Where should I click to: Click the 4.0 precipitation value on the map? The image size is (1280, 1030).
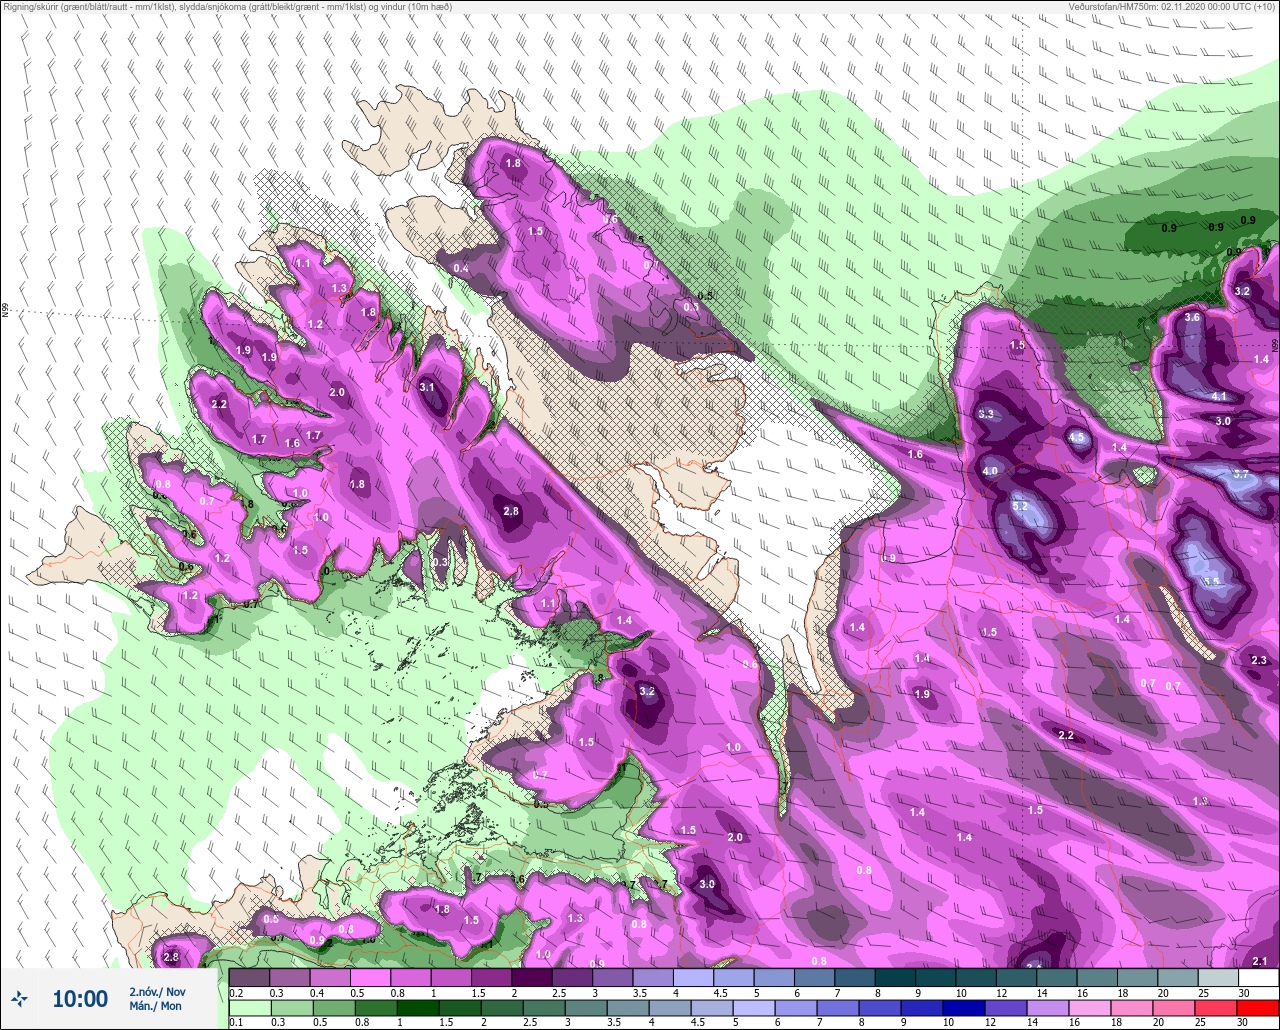[x=990, y=471]
